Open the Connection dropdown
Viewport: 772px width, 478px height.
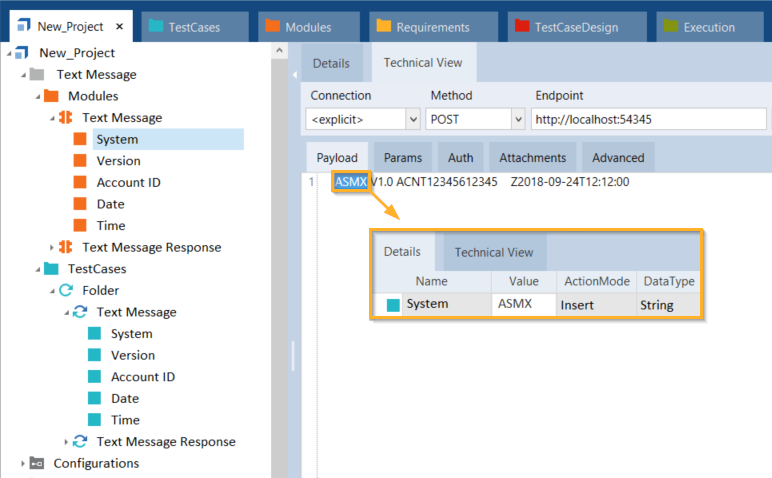[x=413, y=119]
